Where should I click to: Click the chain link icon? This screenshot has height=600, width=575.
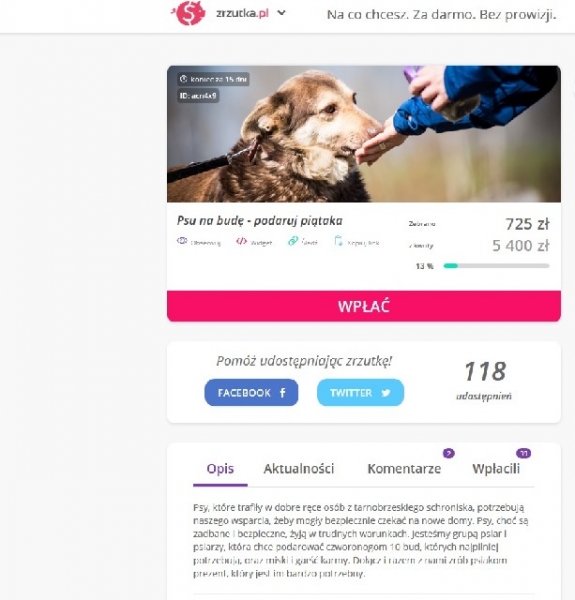[293, 241]
